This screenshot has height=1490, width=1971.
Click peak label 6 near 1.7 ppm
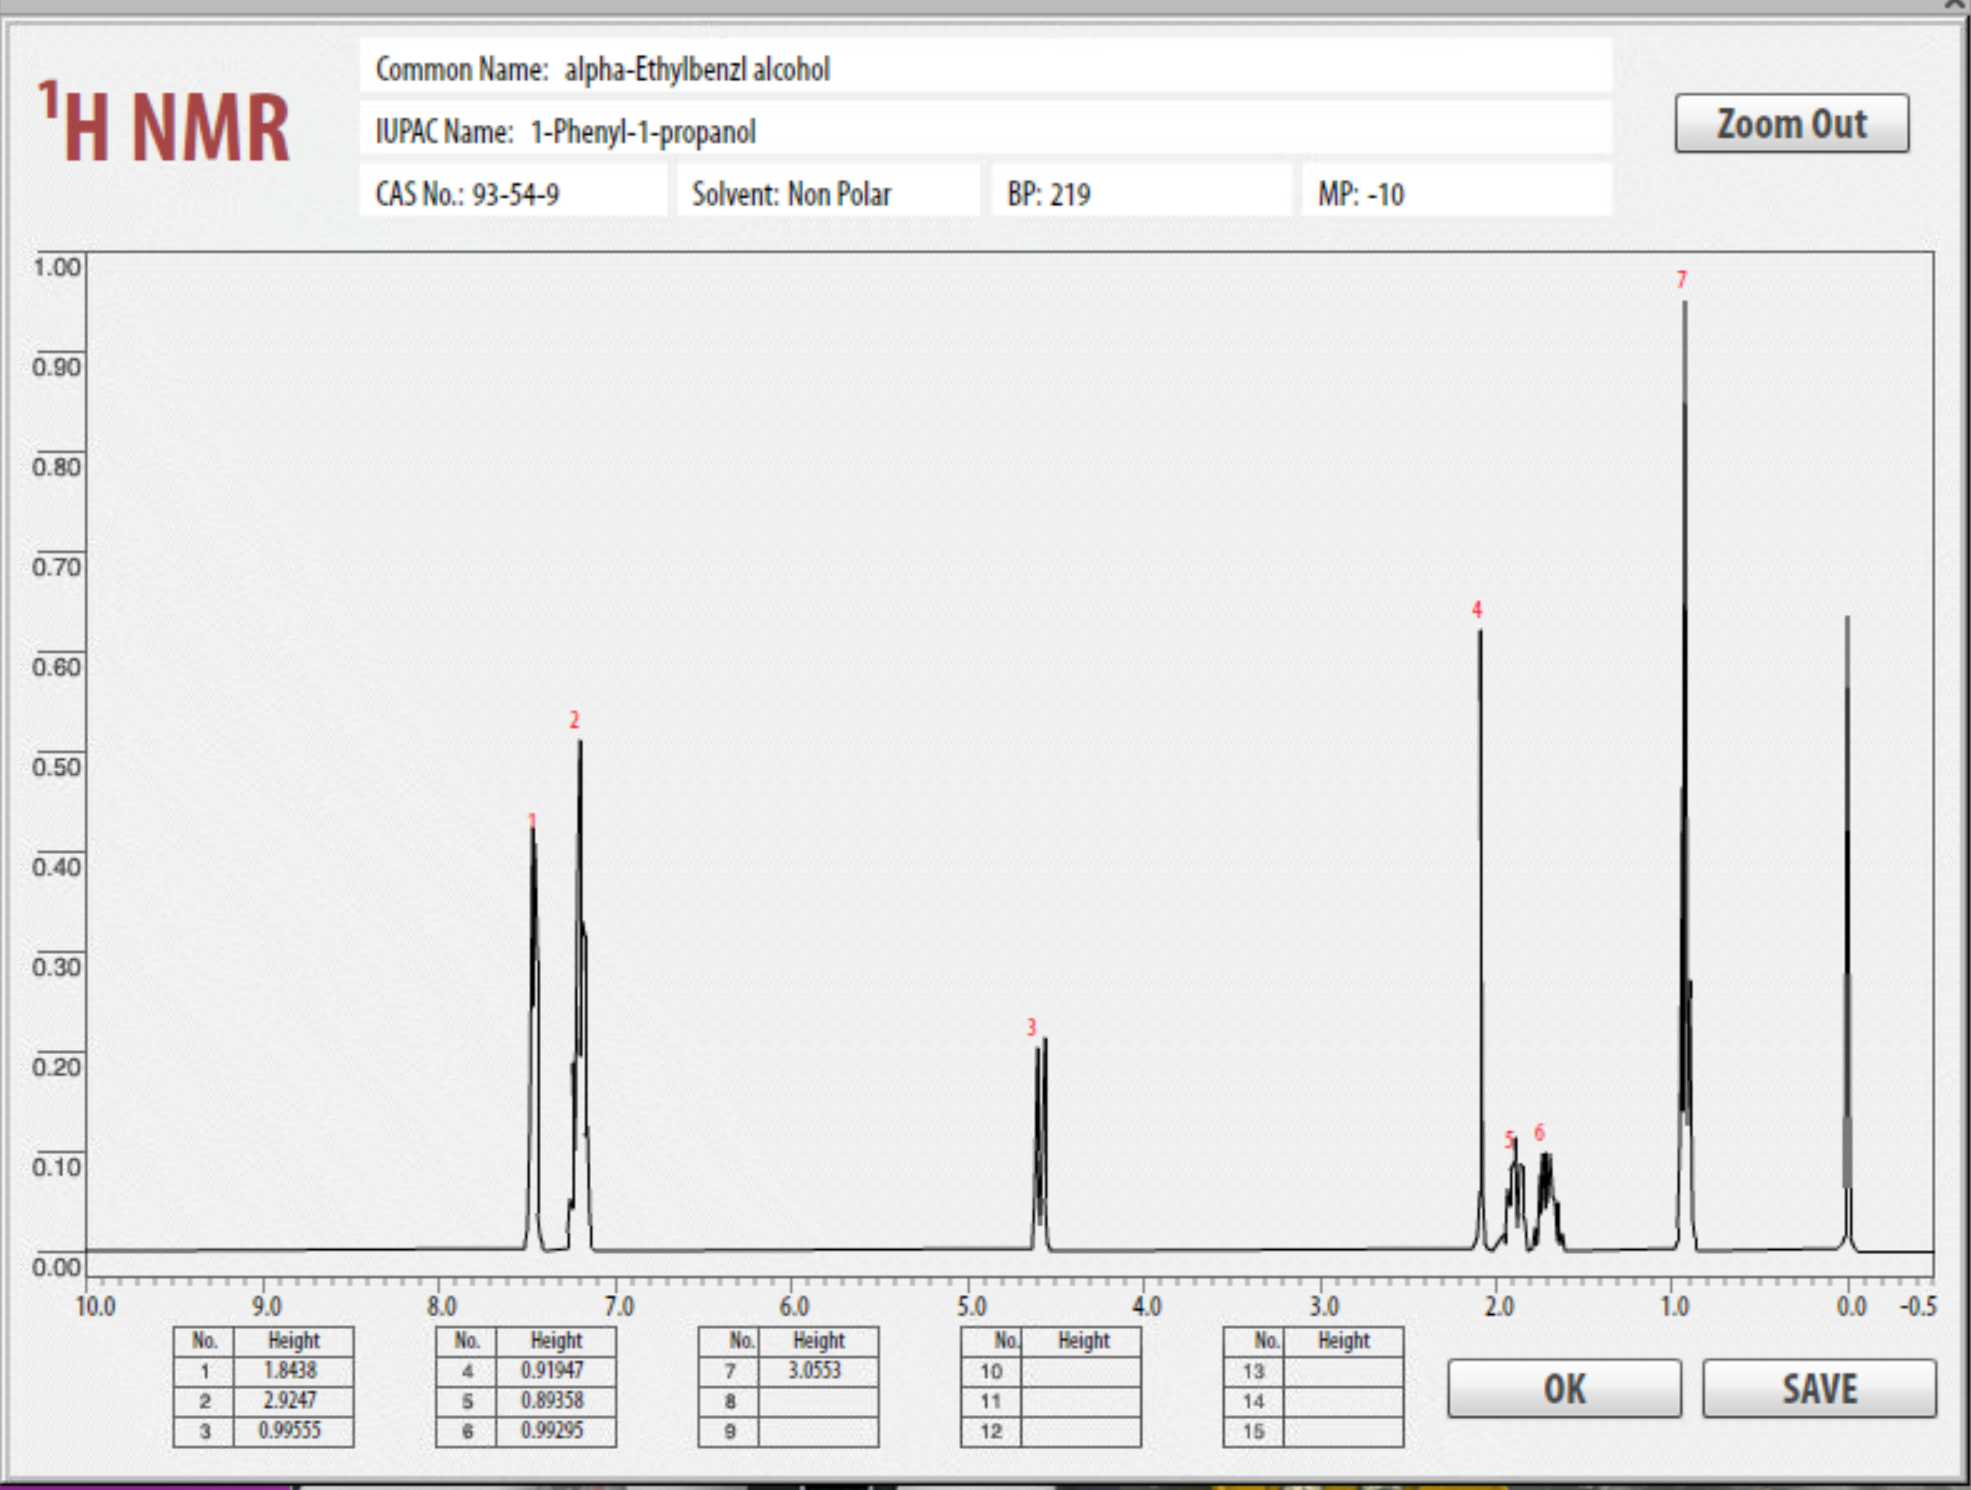[x=1539, y=1133]
